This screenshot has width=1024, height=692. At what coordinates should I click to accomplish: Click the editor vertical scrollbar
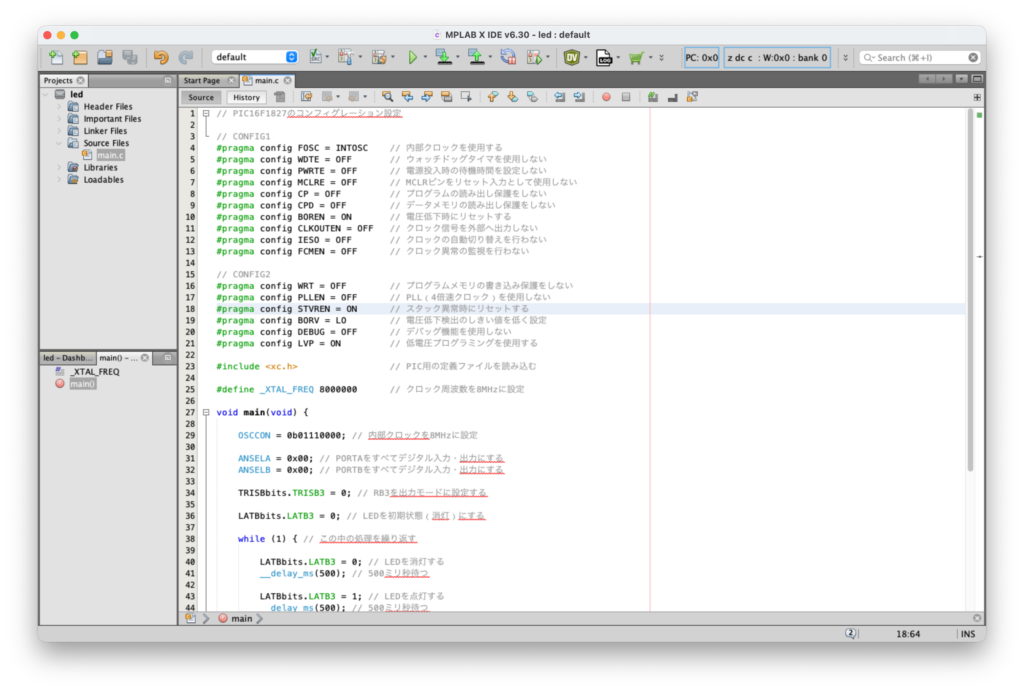coord(970,291)
